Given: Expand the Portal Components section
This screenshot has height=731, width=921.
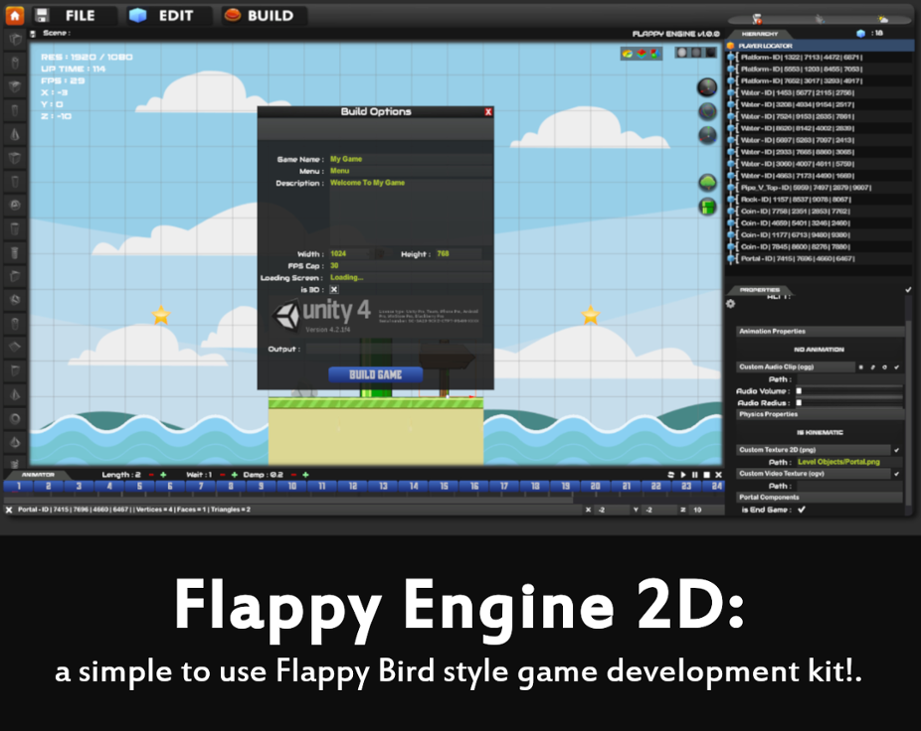Looking at the screenshot, I should click(819, 497).
